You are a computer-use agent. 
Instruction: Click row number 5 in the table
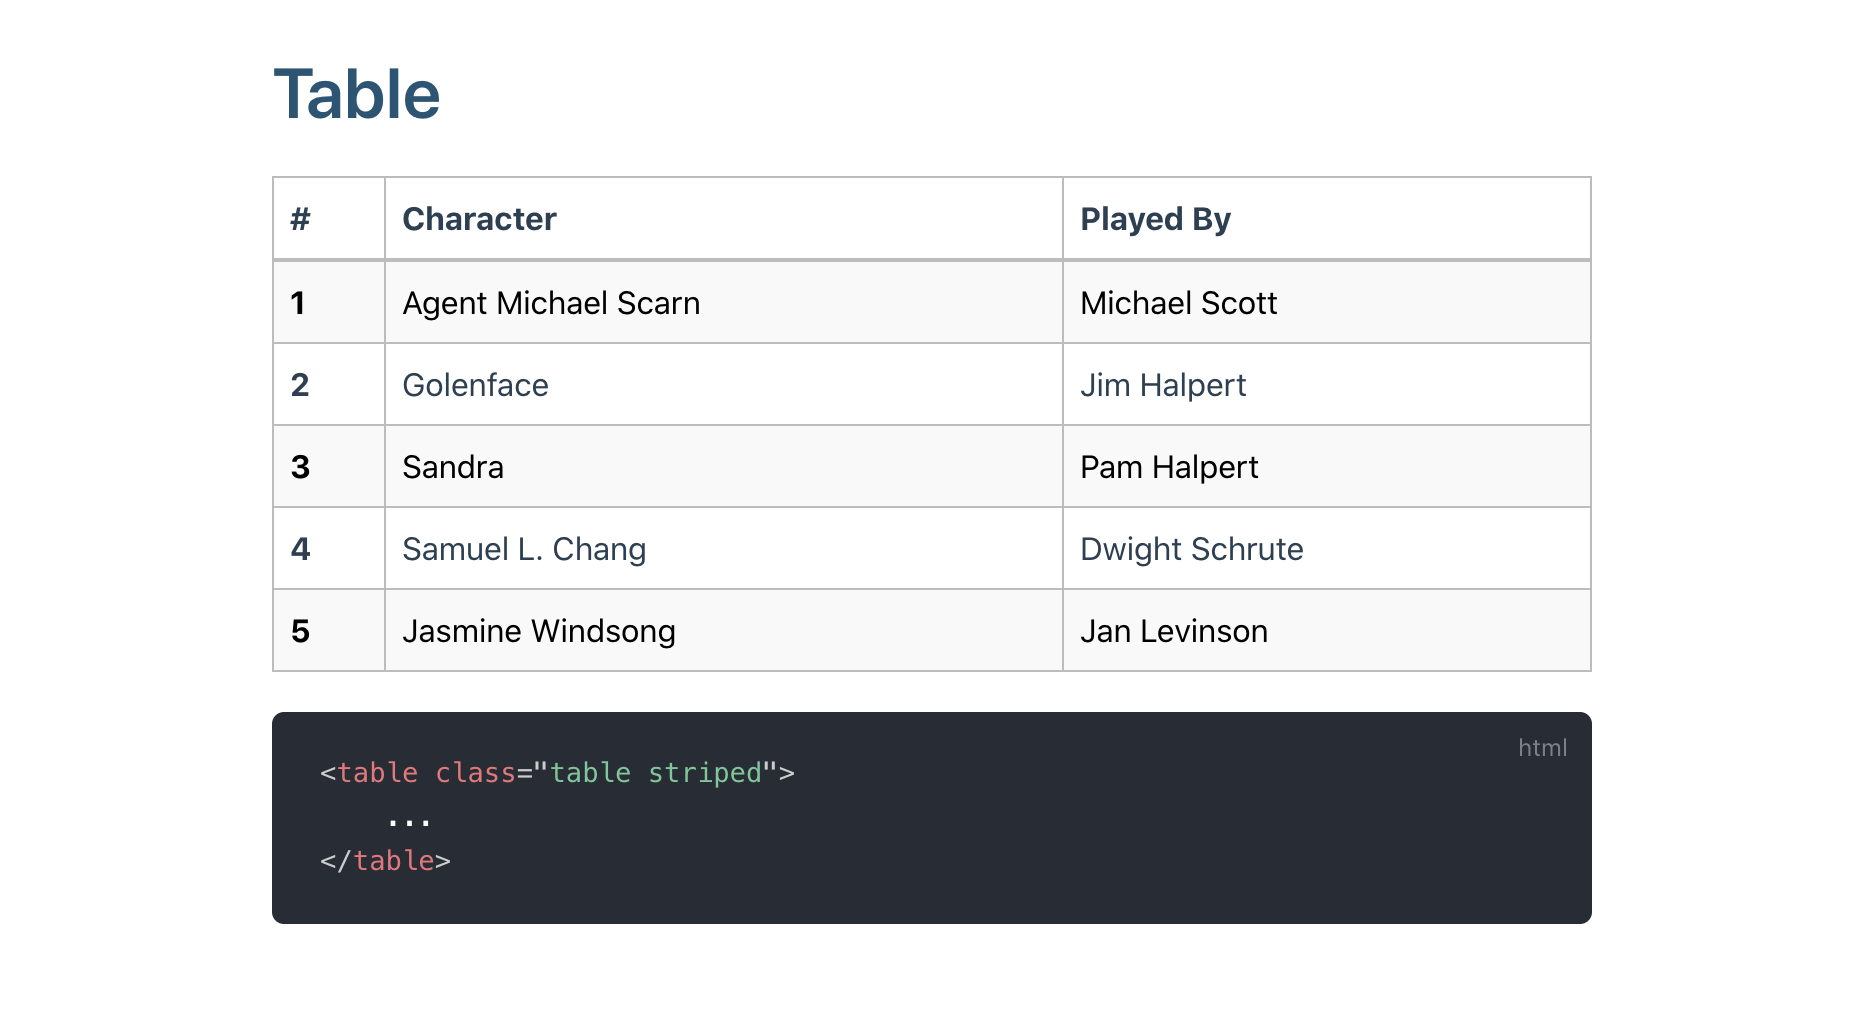coord(299,630)
